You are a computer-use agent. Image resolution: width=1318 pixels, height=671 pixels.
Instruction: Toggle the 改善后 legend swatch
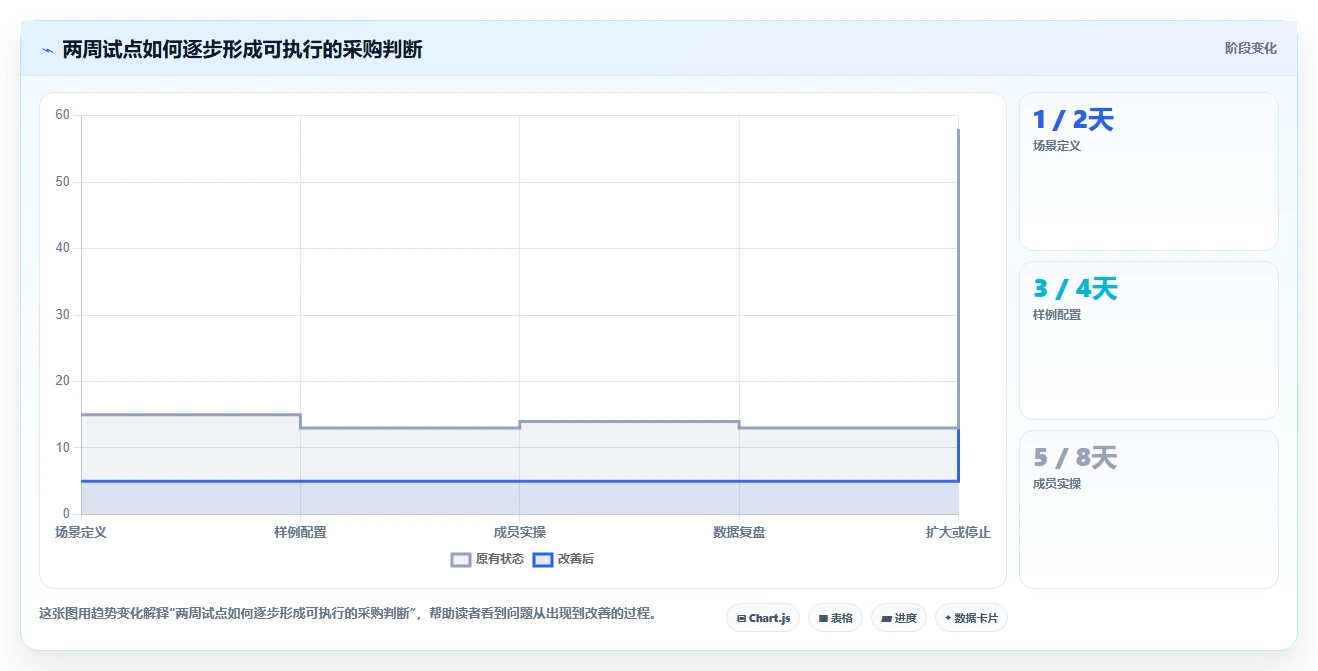point(543,559)
